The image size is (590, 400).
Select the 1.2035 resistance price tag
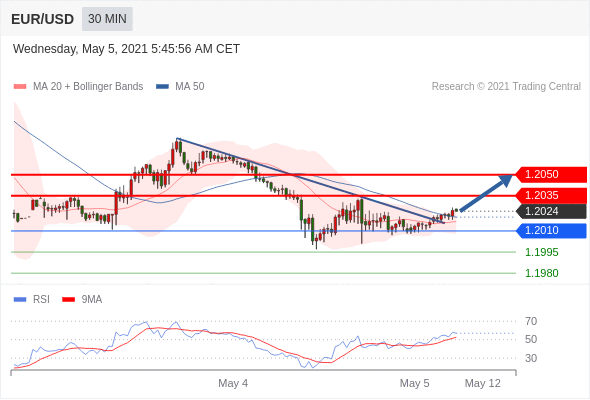click(551, 195)
